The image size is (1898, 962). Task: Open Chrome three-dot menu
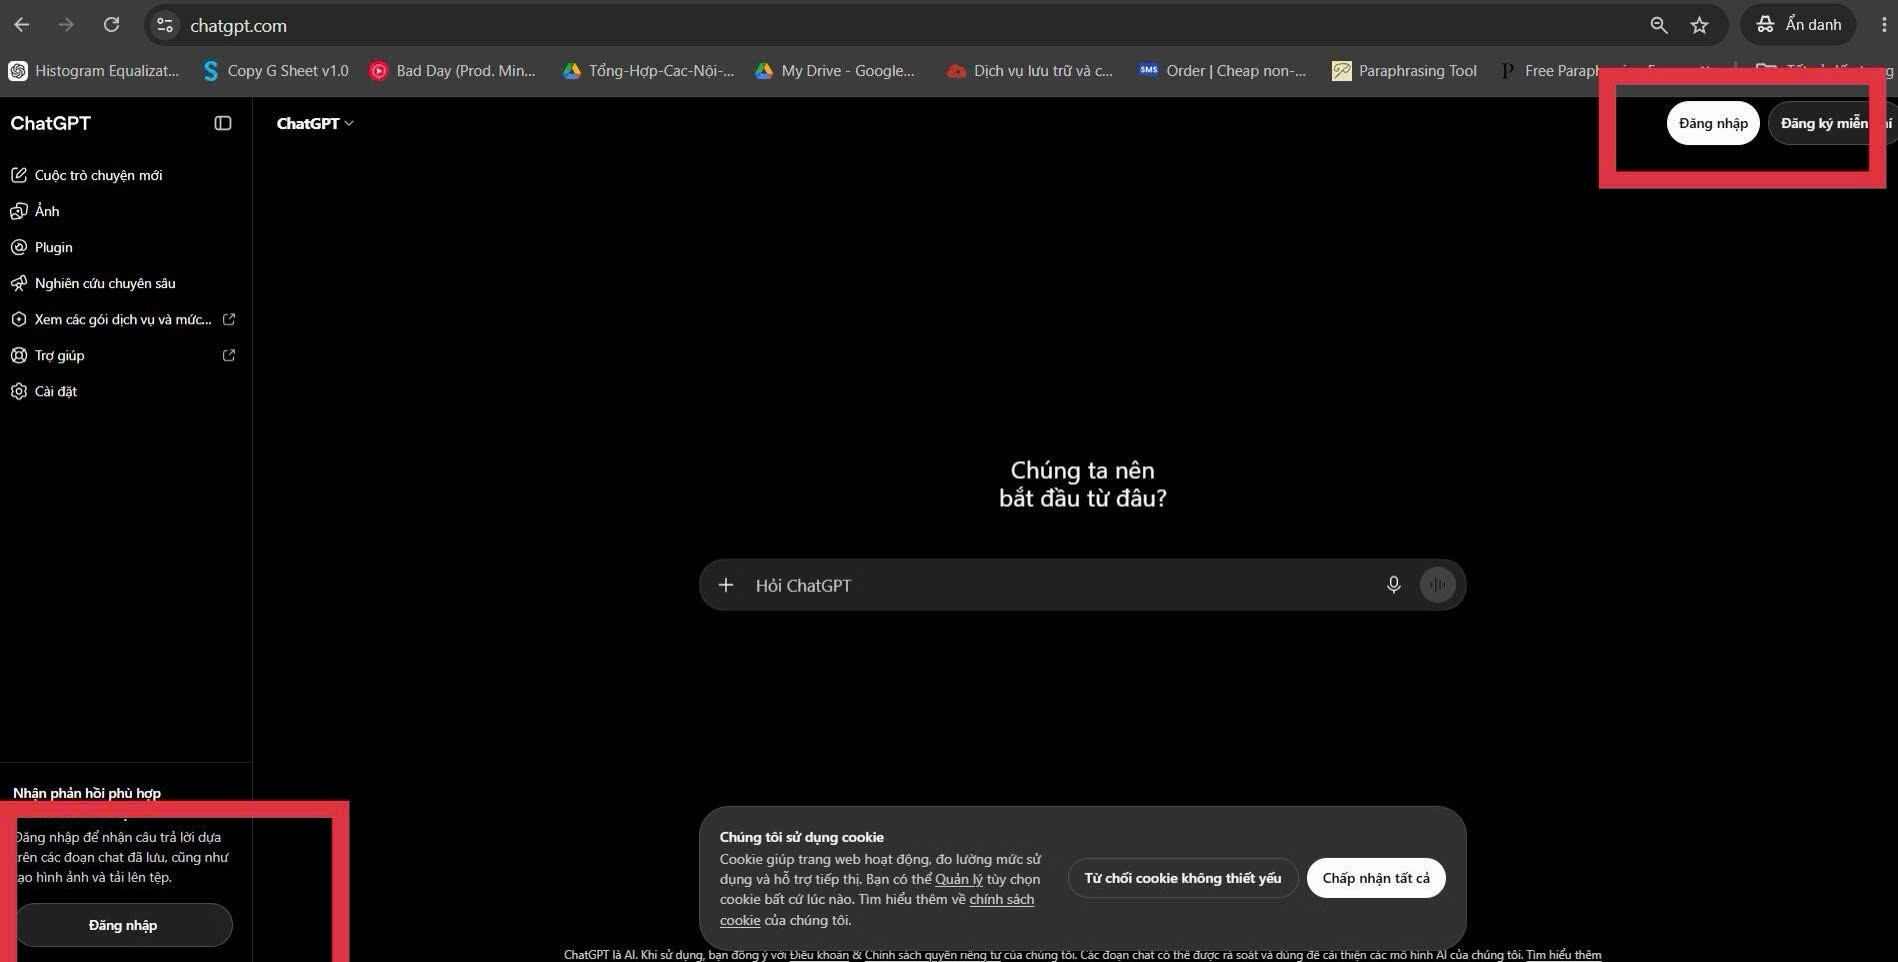[1883, 25]
